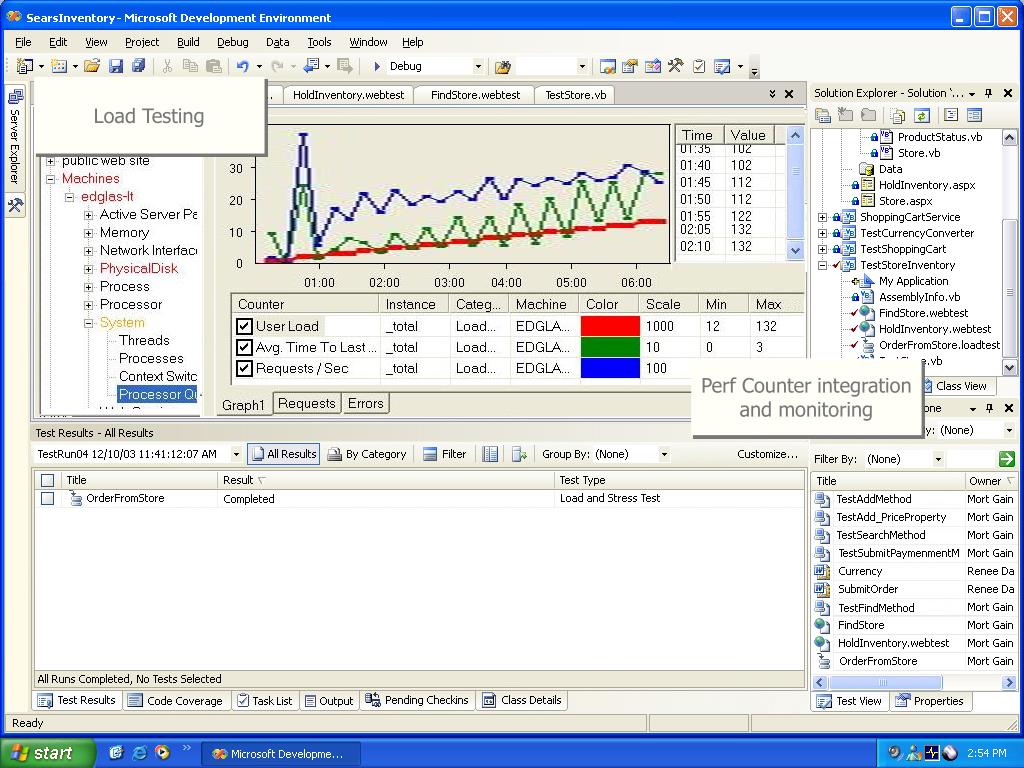
Task: Toggle the Requests / Sec counter checkbox
Action: point(244,368)
